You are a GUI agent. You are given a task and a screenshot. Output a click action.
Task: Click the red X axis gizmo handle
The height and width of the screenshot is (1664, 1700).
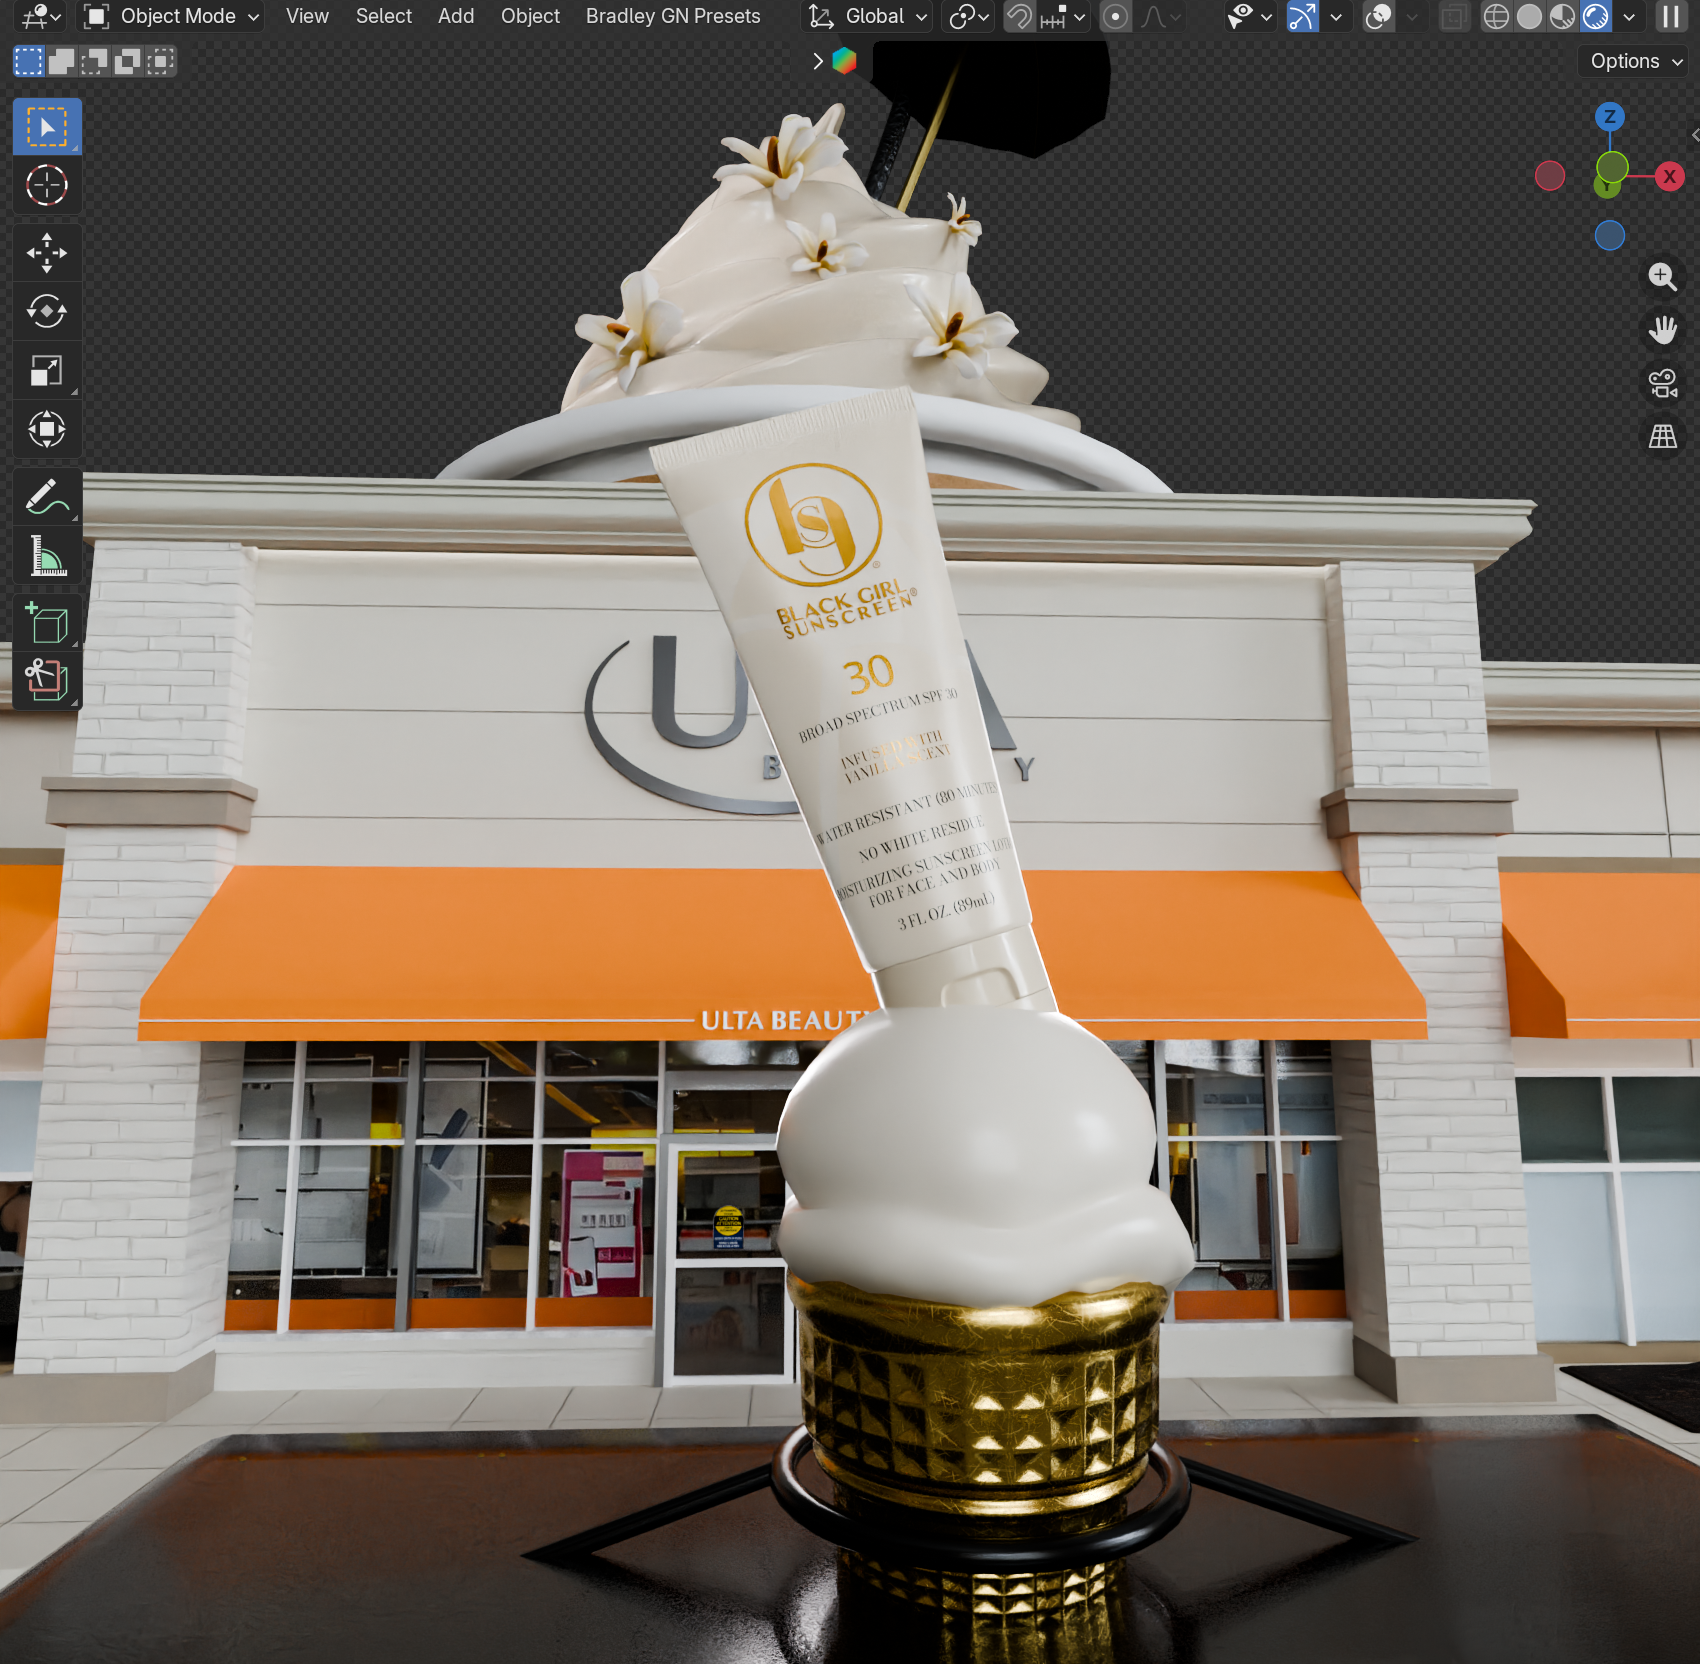click(1669, 176)
